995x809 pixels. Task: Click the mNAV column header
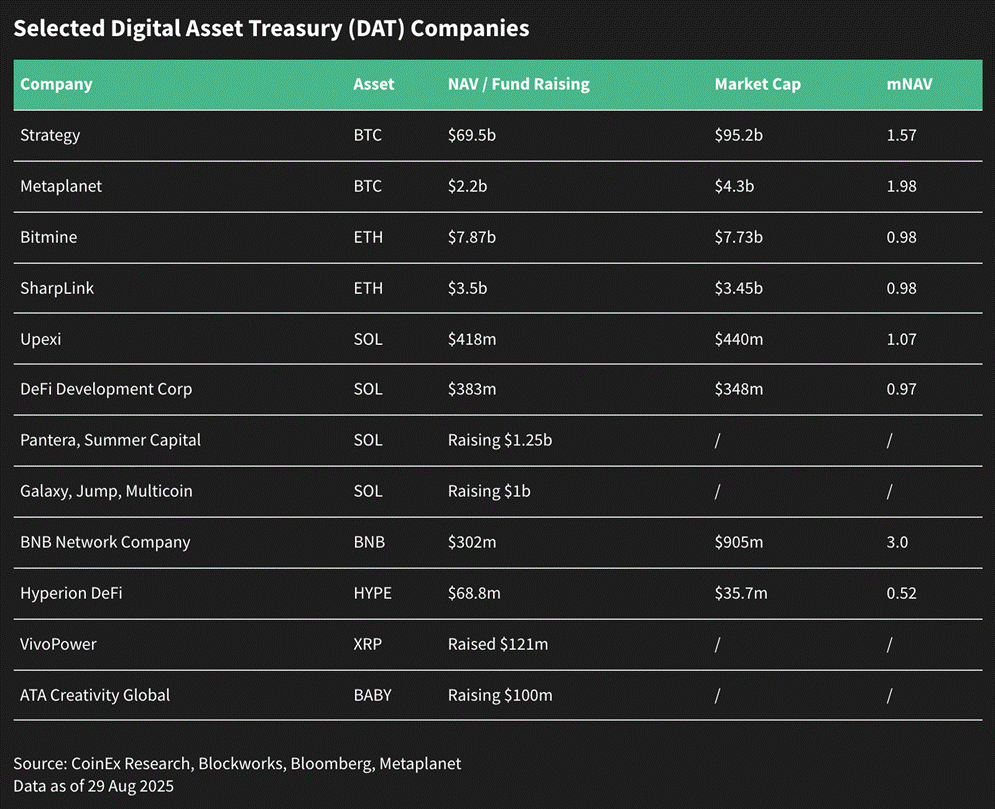coord(909,84)
